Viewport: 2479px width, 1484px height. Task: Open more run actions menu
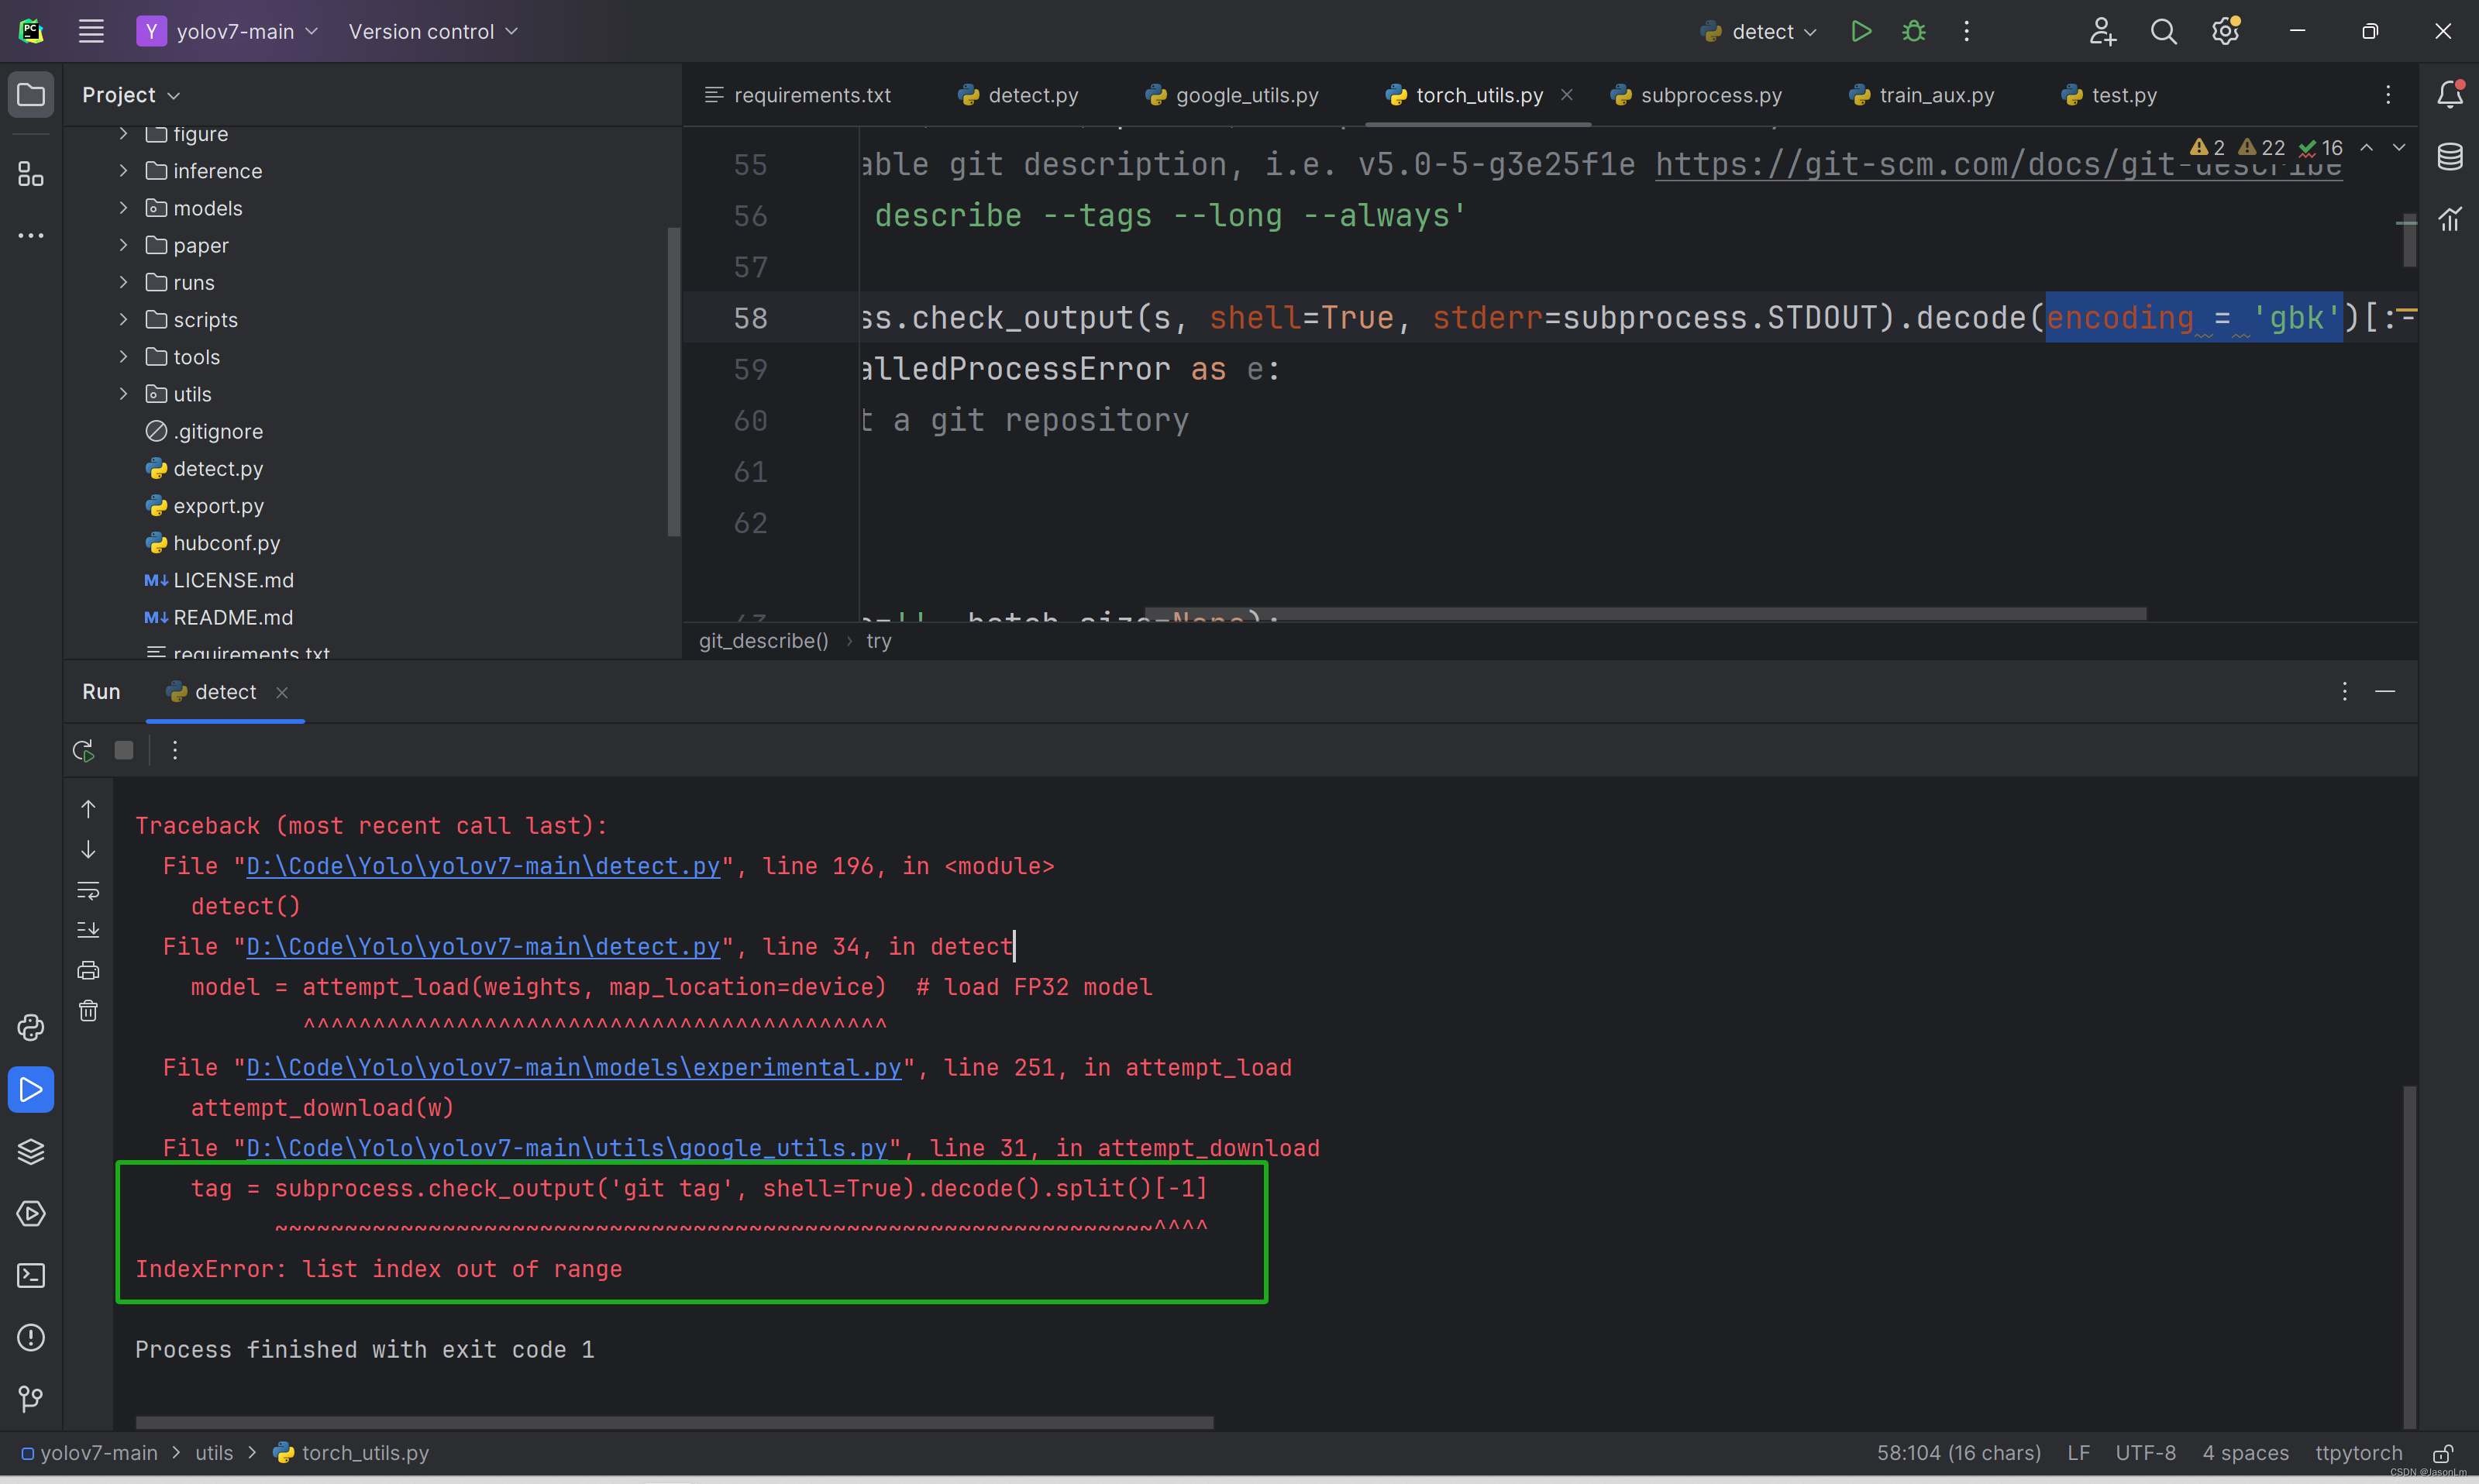[1966, 31]
